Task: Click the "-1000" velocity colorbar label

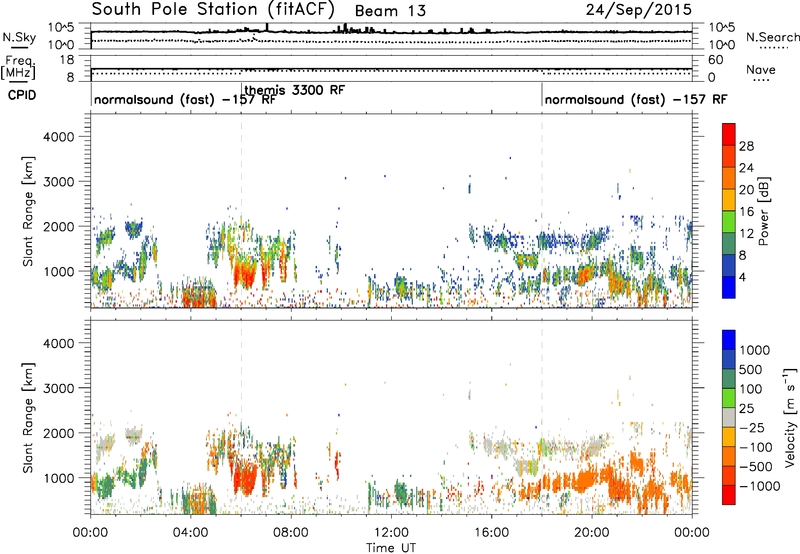Action: coord(759,486)
